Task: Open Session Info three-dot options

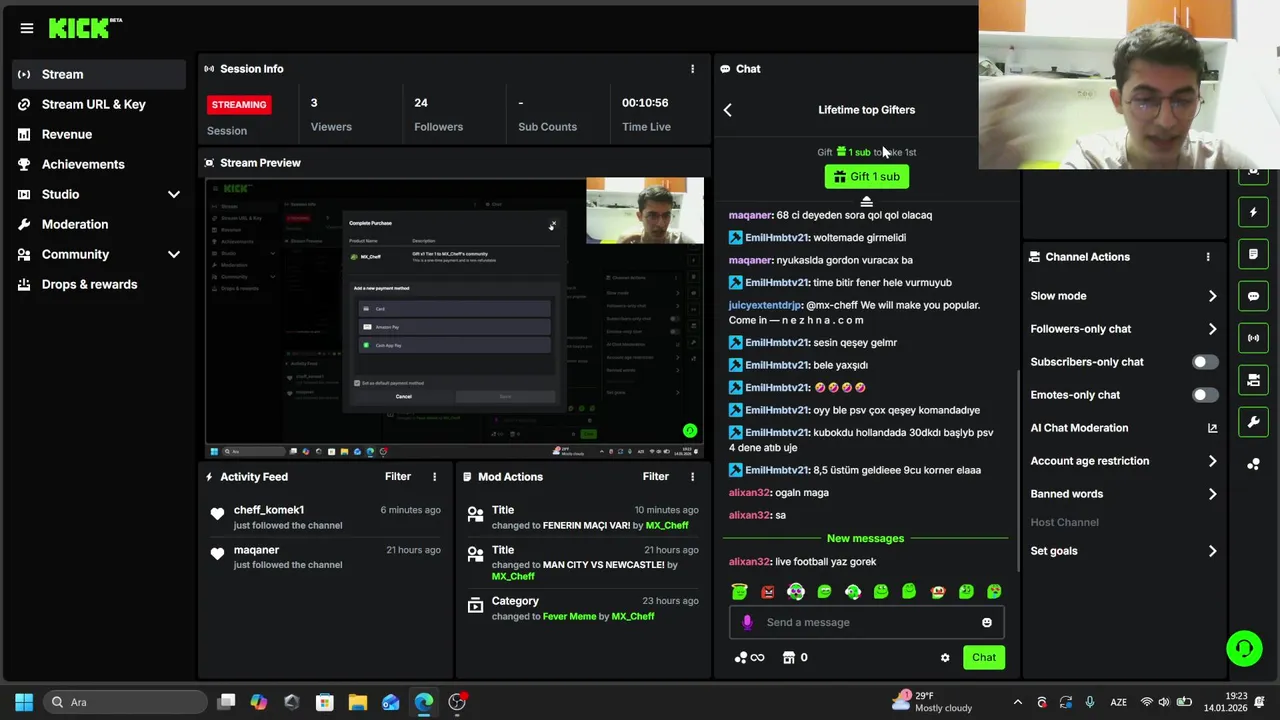Action: pyautogui.click(x=692, y=69)
